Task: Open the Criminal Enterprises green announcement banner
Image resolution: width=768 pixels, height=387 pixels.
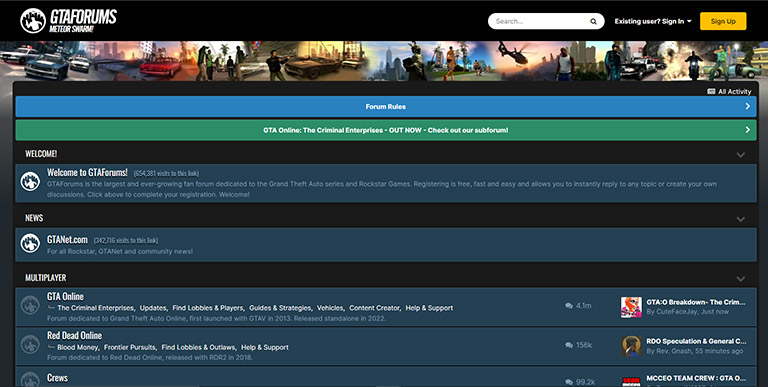Action: pos(386,130)
